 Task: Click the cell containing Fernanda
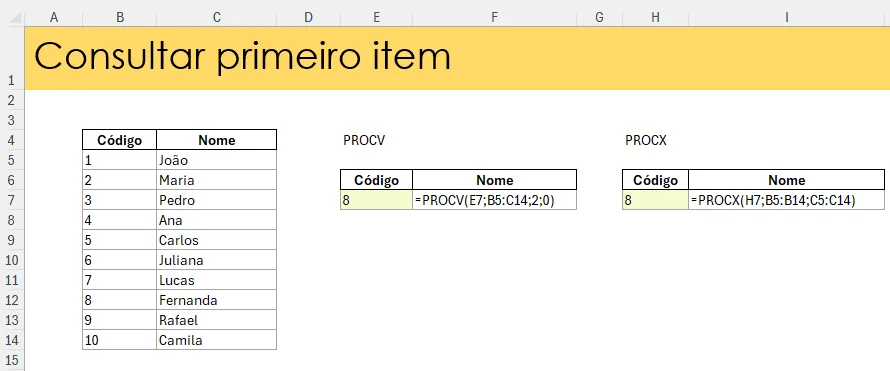click(216, 300)
